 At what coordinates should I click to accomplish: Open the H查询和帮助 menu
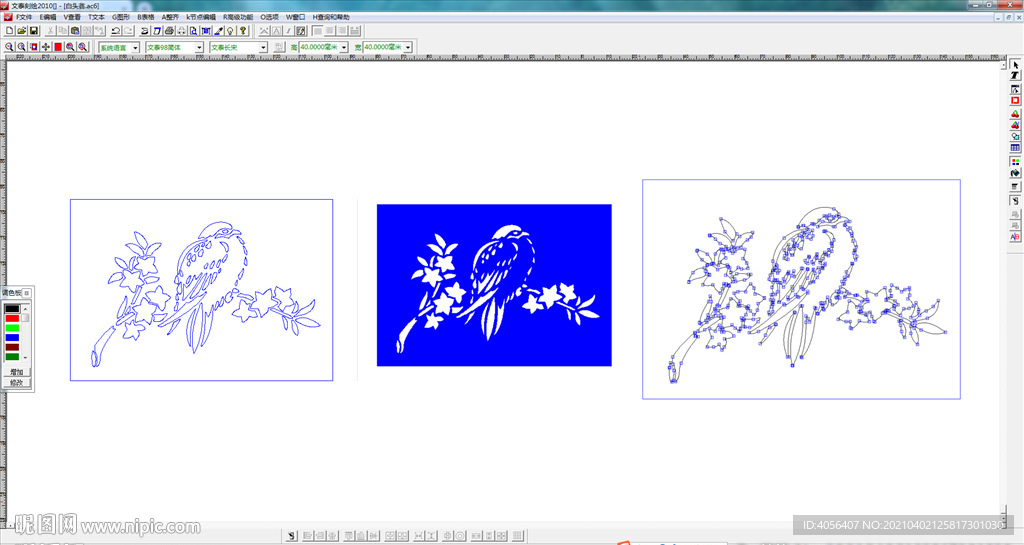pos(330,17)
